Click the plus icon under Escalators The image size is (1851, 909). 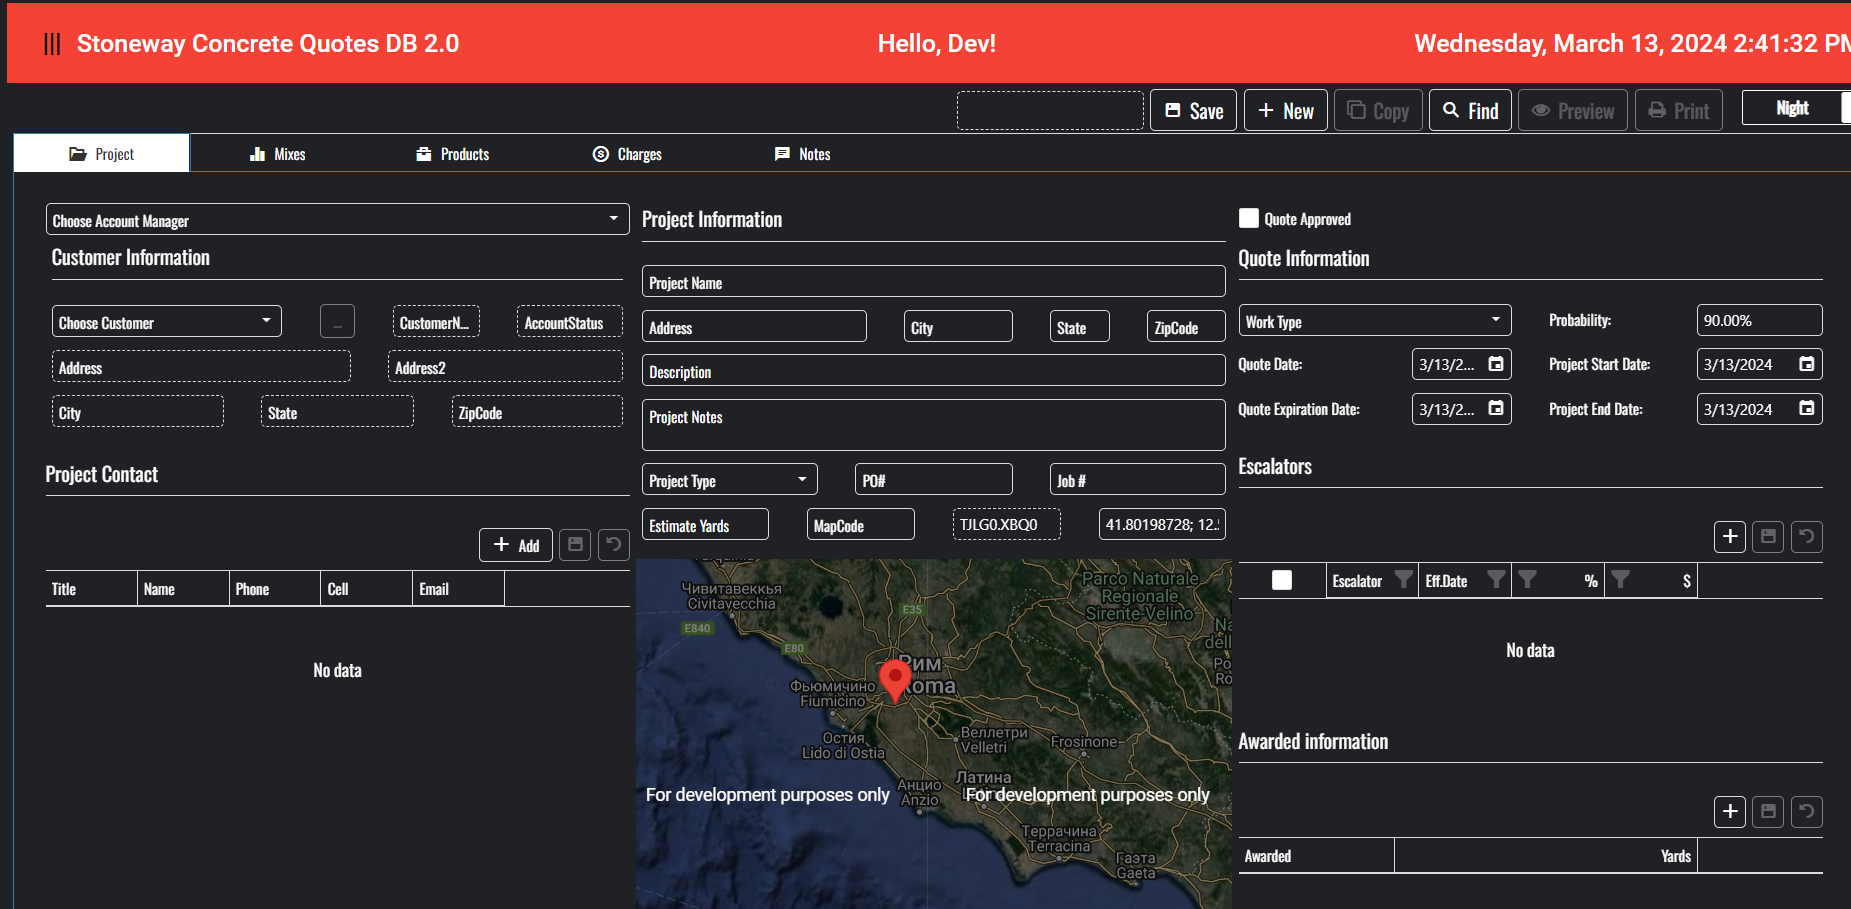click(x=1729, y=537)
